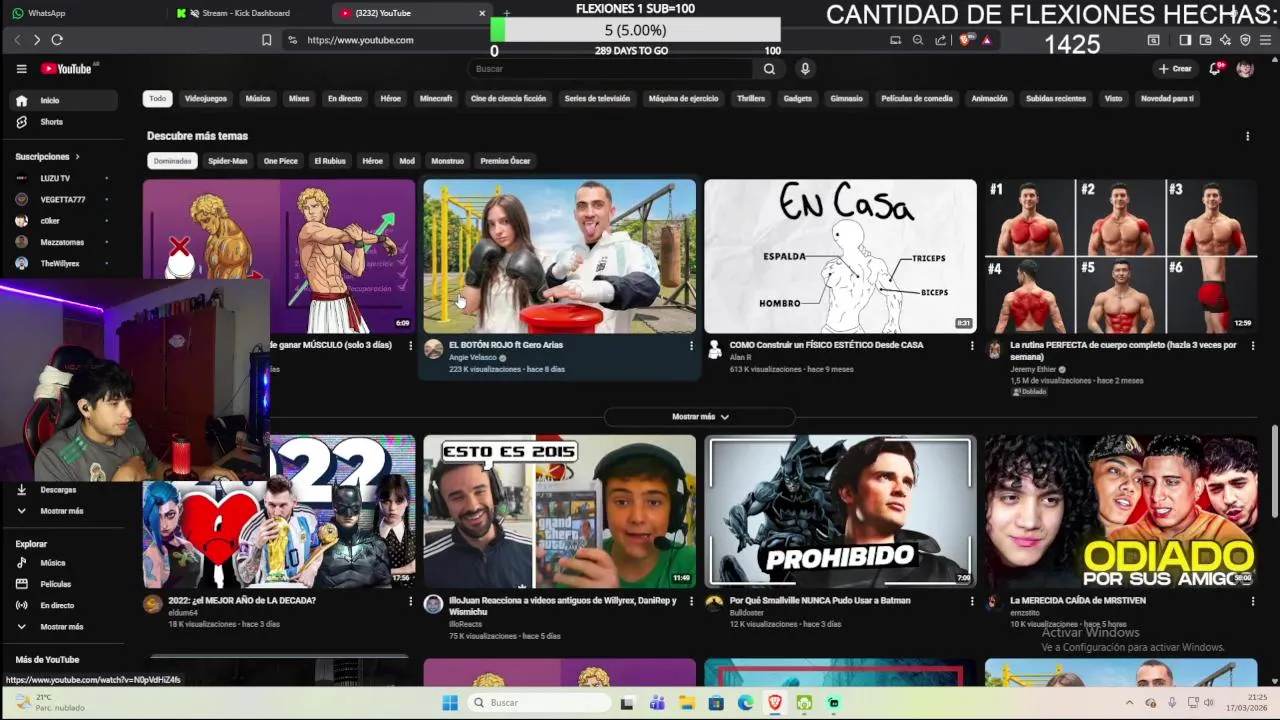The image size is (1280, 720).
Task: Select the Todo filter chip
Action: [158, 99]
